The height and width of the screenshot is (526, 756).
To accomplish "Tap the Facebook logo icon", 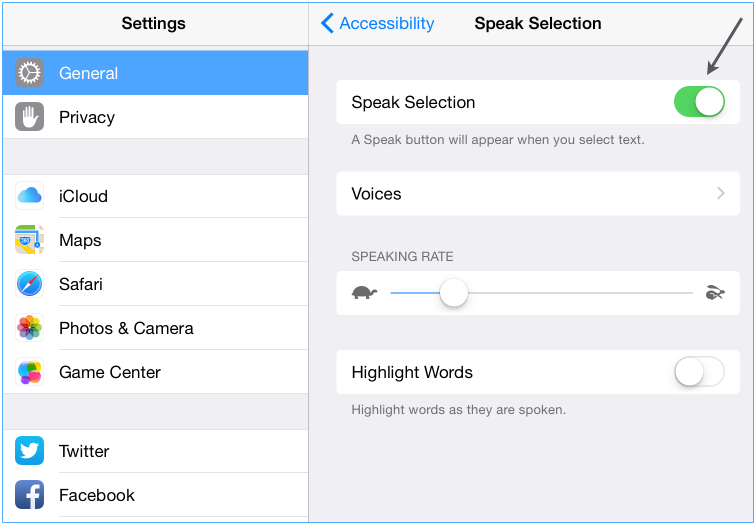I will (29, 495).
